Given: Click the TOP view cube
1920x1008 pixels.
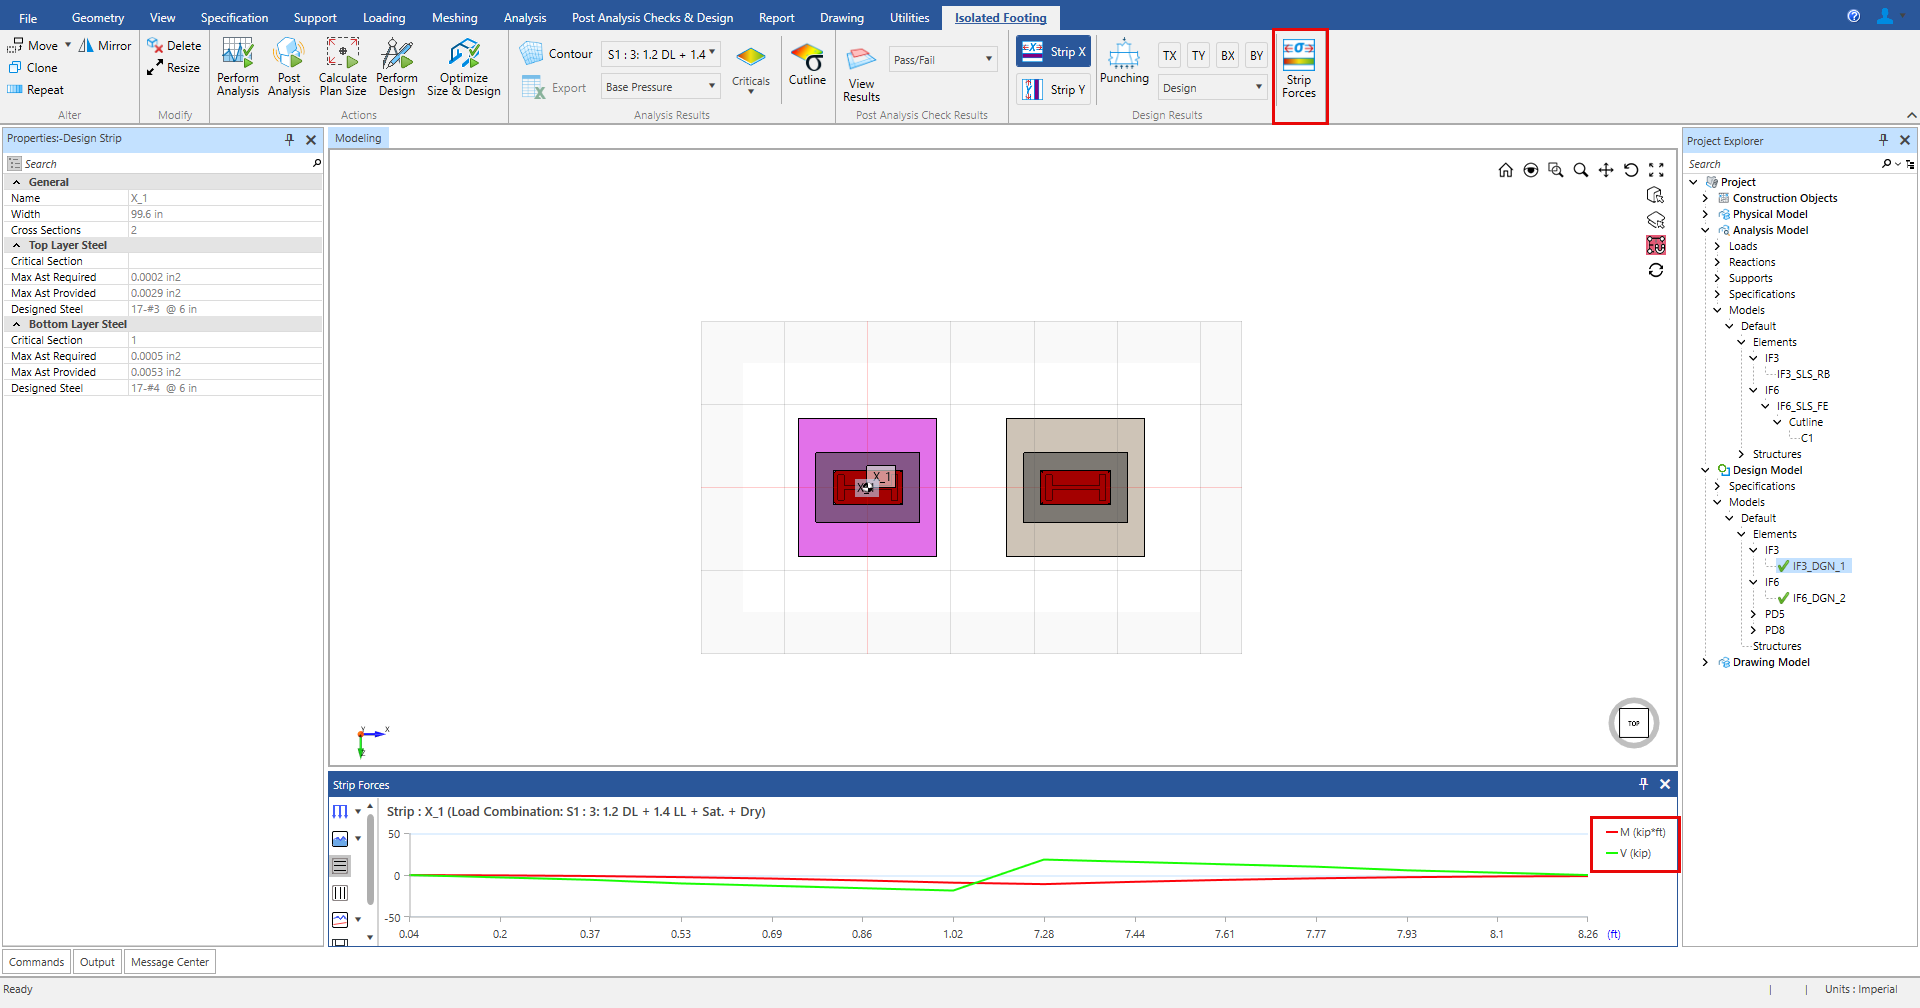Looking at the screenshot, I should [x=1633, y=723].
